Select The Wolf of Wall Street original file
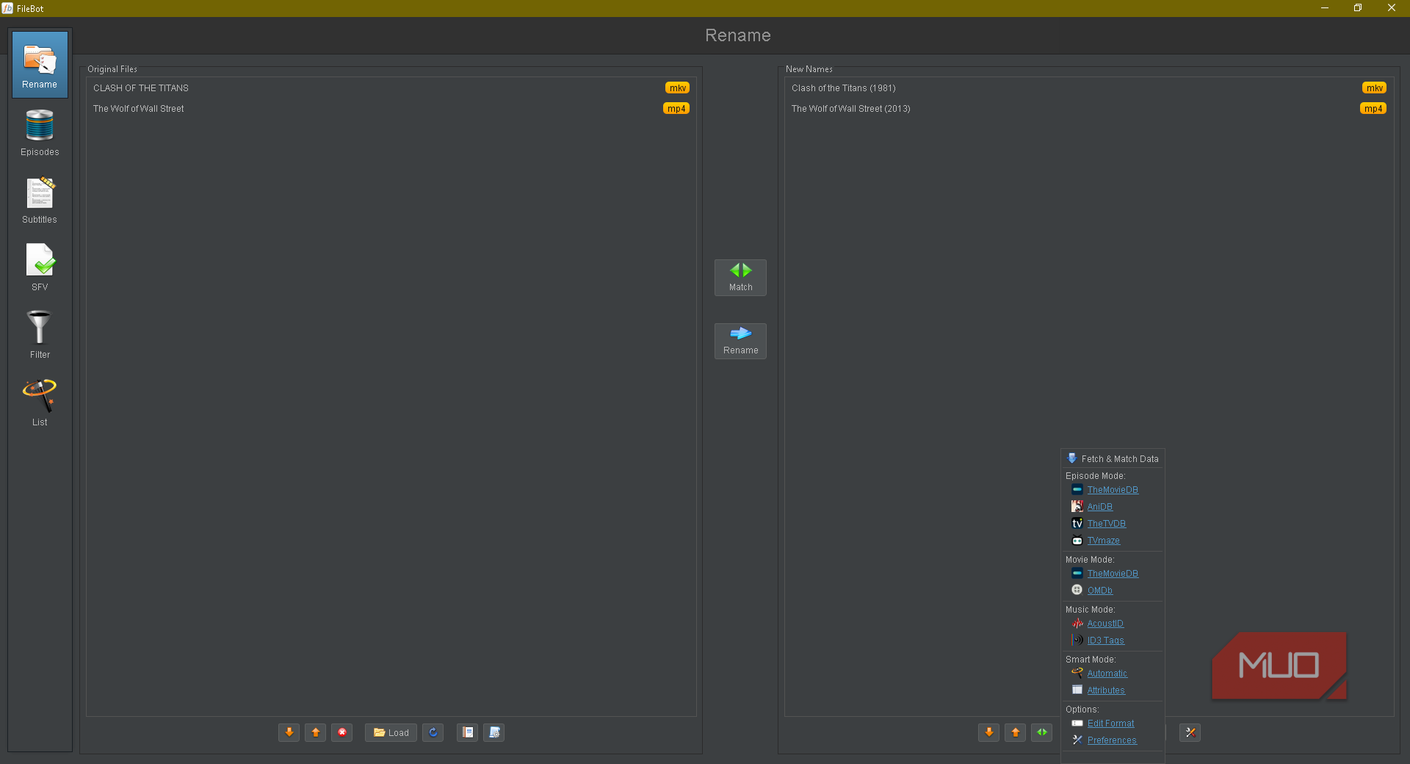 point(391,109)
